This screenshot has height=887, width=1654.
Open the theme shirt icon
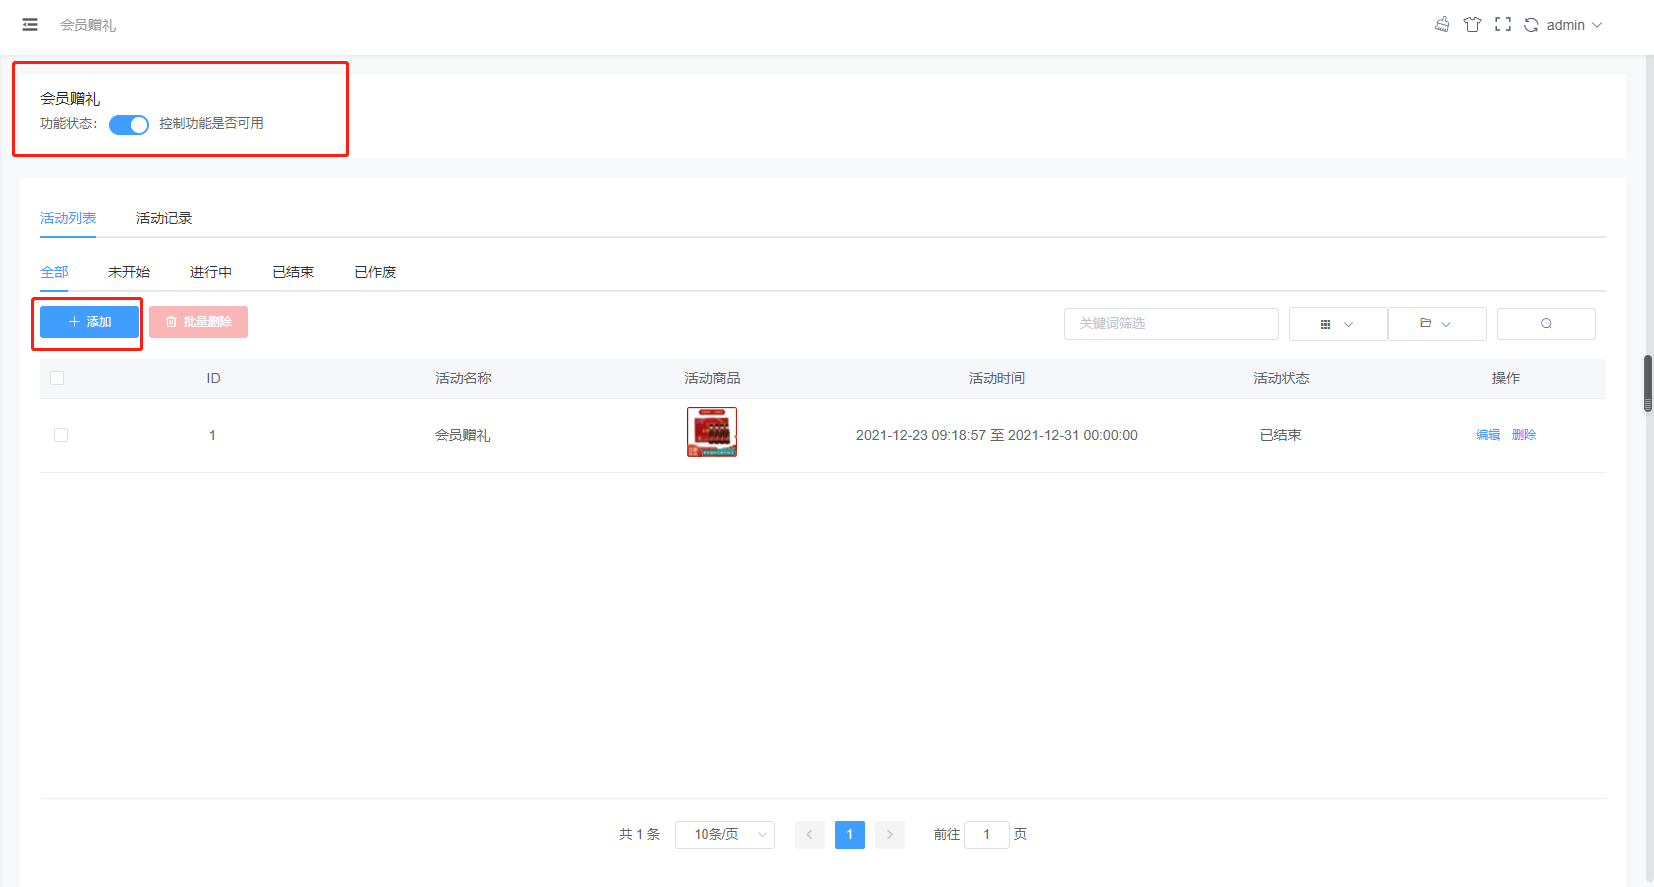tap(1472, 25)
